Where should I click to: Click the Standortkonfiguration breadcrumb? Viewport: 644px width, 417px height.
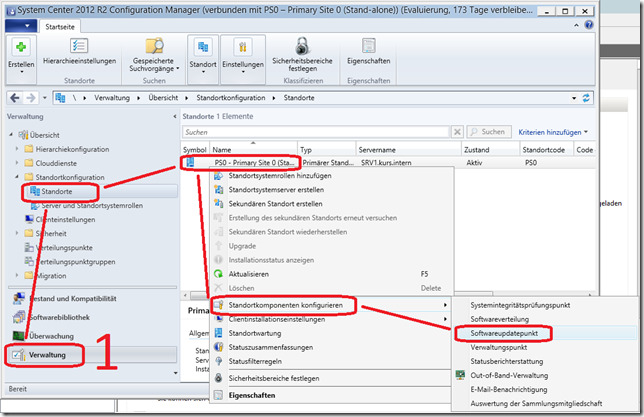(230, 98)
